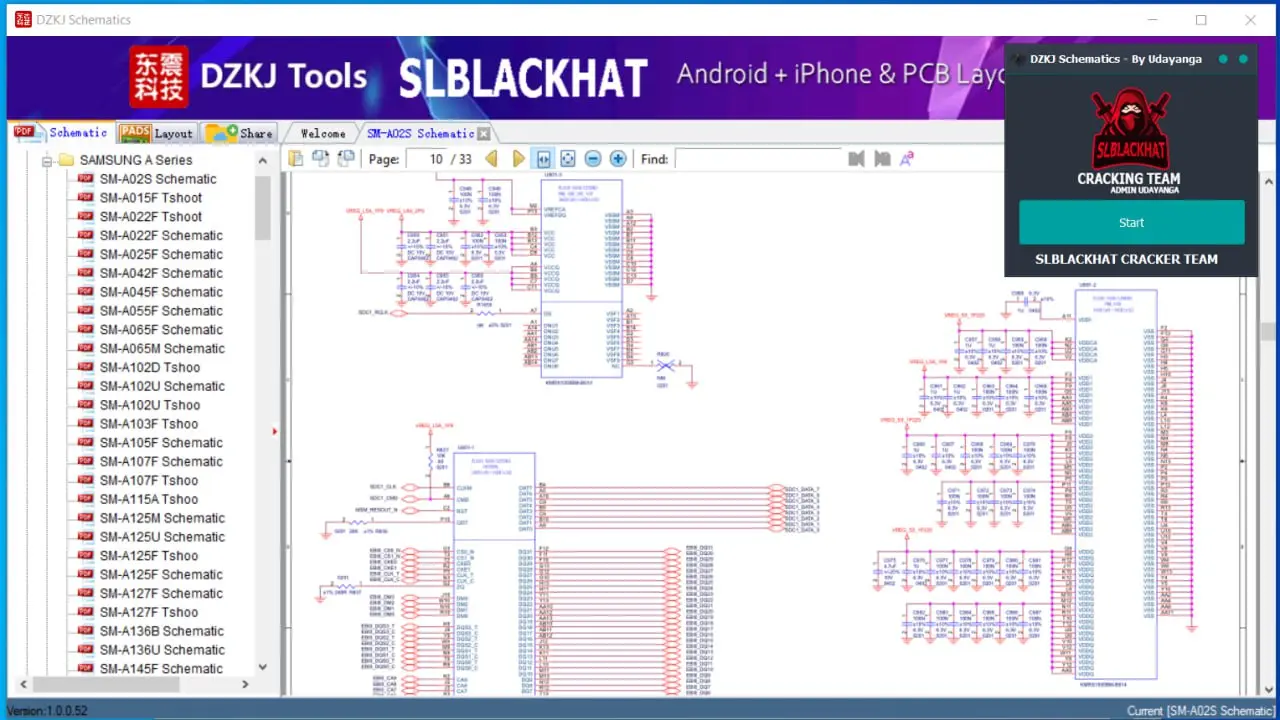
Task: Open SM-A042F Schematic in the tree
Action: click(161, 273)
